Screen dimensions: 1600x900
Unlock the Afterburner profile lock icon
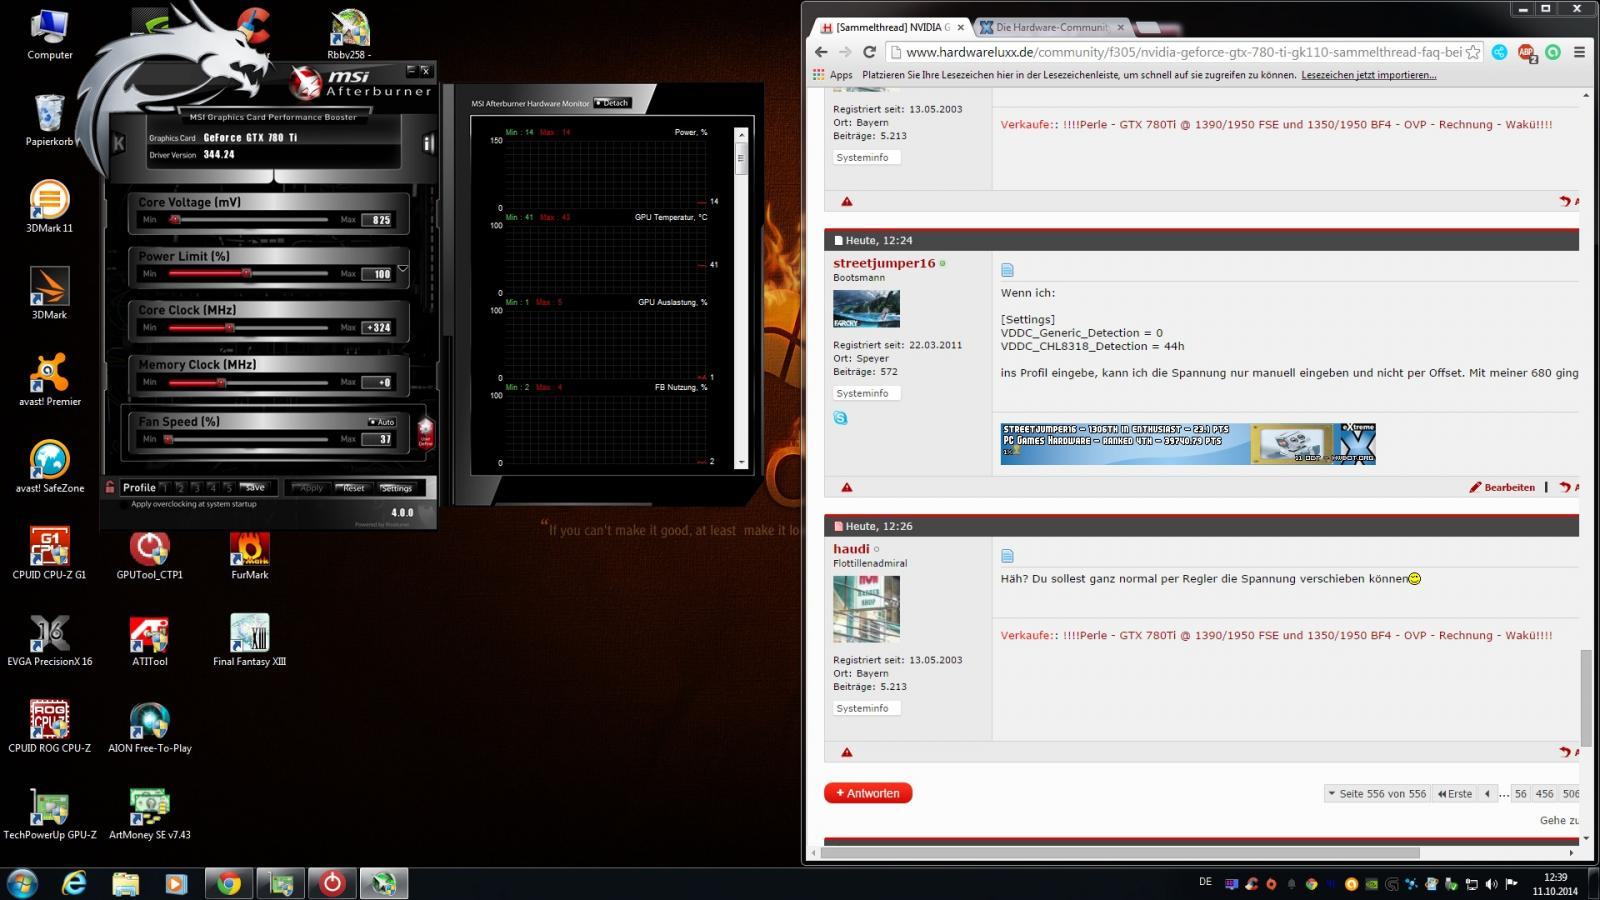click(x=109, y=487)
